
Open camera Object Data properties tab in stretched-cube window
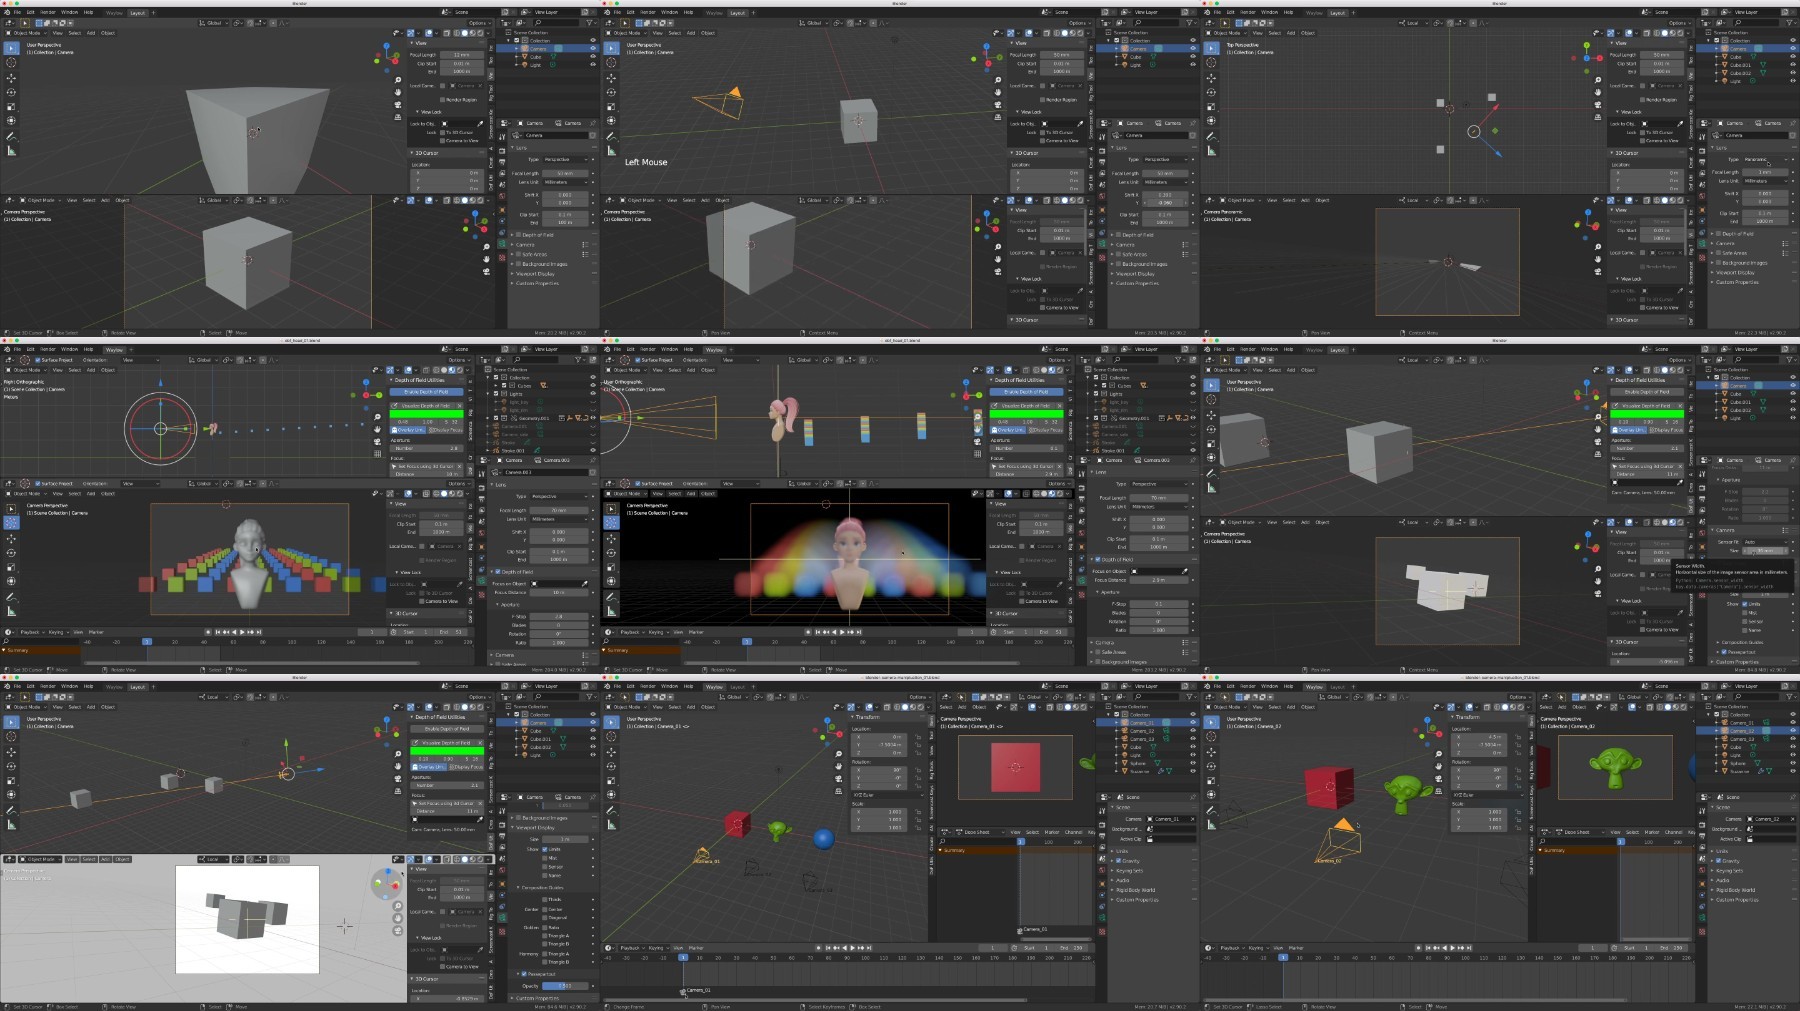[502, 244]
